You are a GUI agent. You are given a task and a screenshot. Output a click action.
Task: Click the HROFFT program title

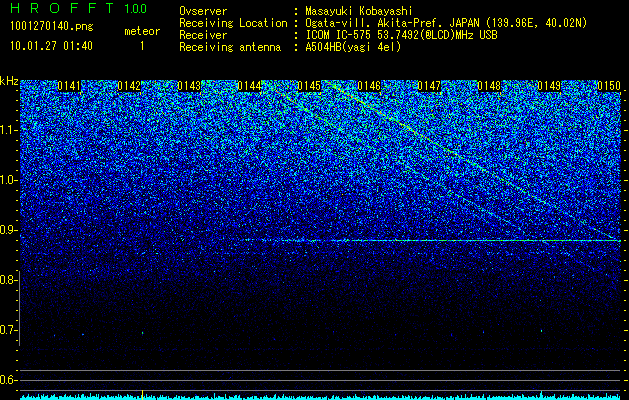click(x=63, y=8)
